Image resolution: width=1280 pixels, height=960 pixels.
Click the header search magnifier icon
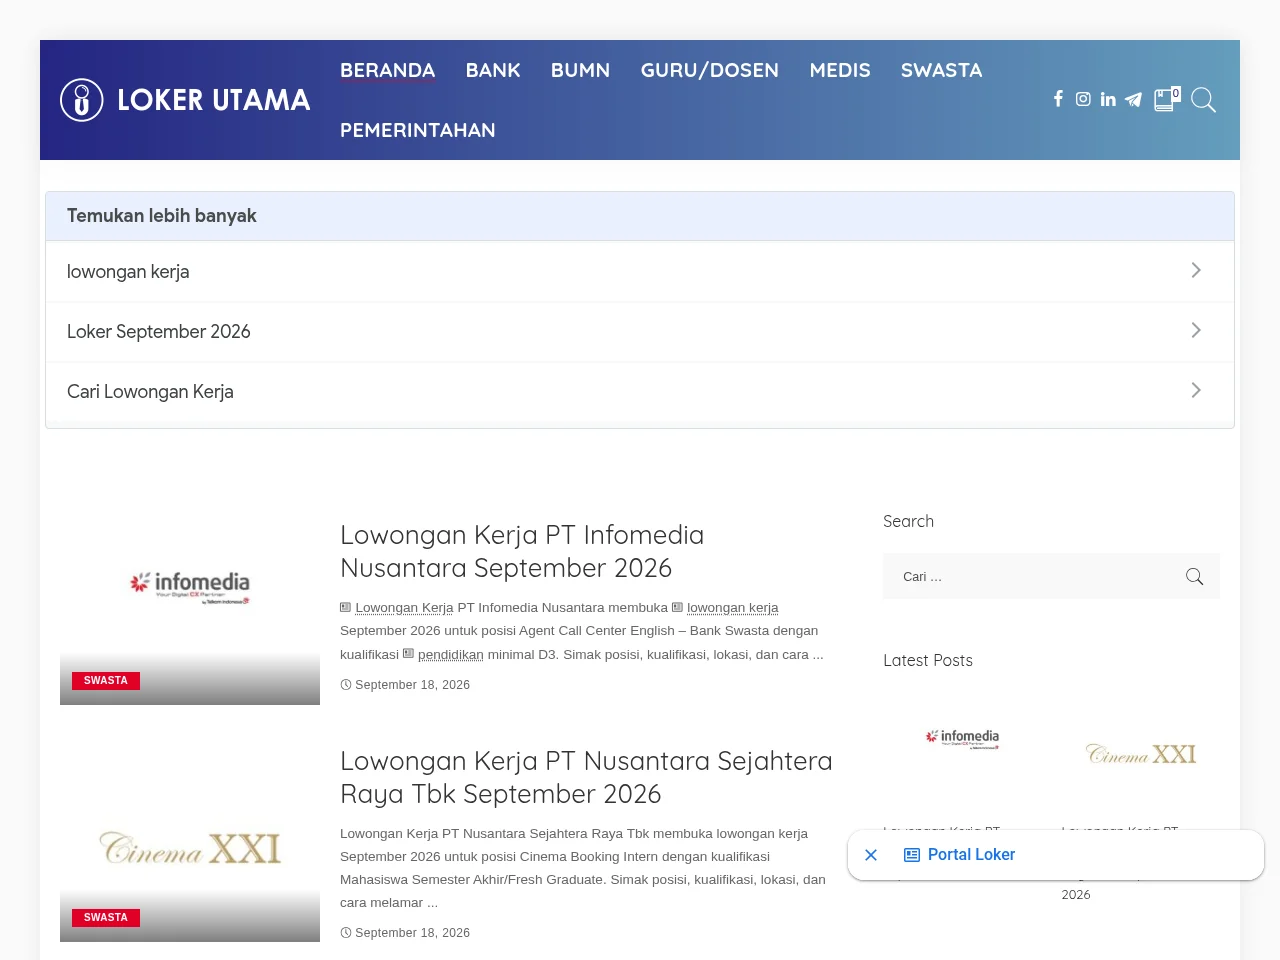[1204, 100]
